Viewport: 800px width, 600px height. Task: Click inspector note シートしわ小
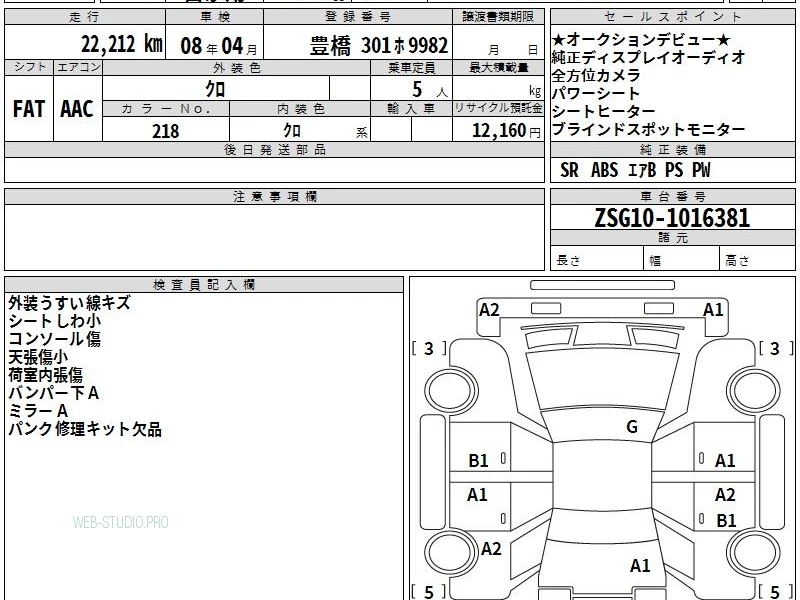[x=55, y=321]
